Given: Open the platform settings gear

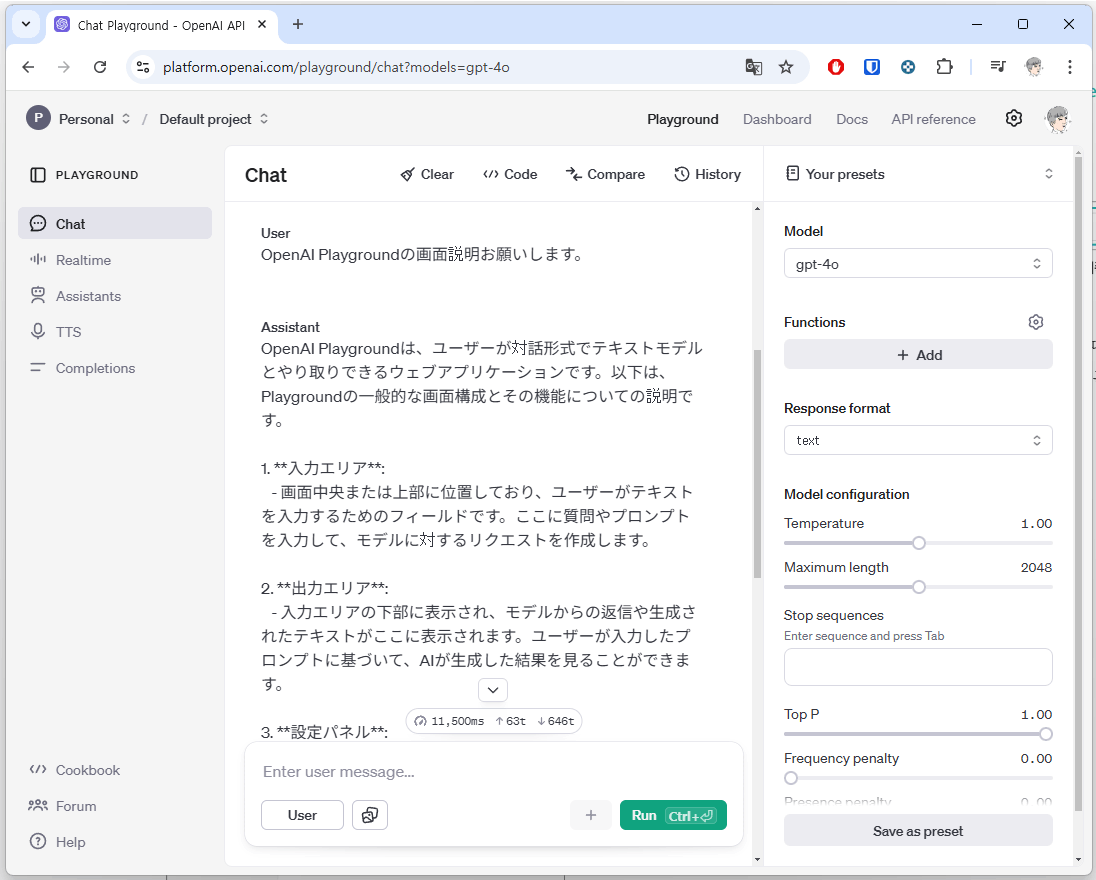Looking at the screenshot, I should (x=1014, y=119).
